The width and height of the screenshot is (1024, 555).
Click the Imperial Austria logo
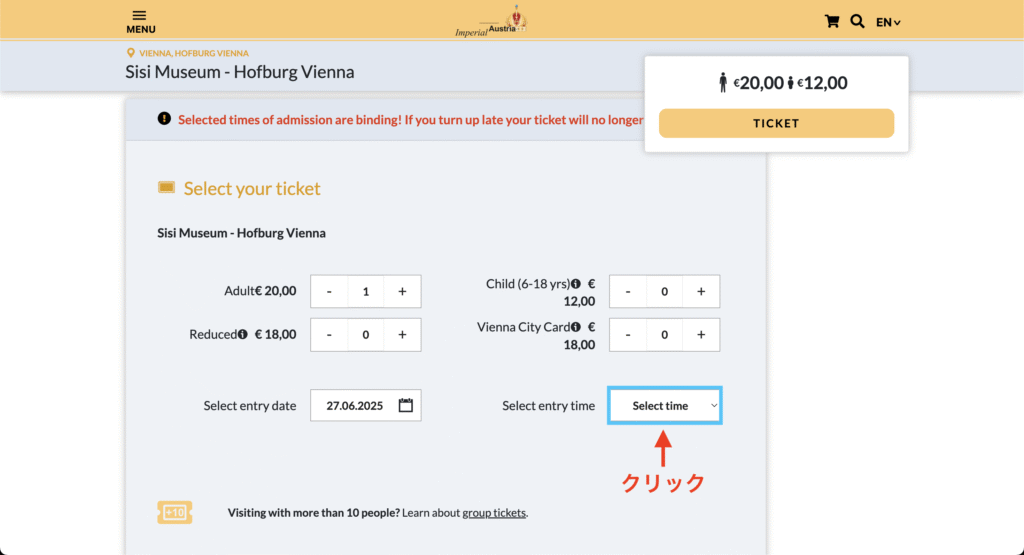[491, 22]
